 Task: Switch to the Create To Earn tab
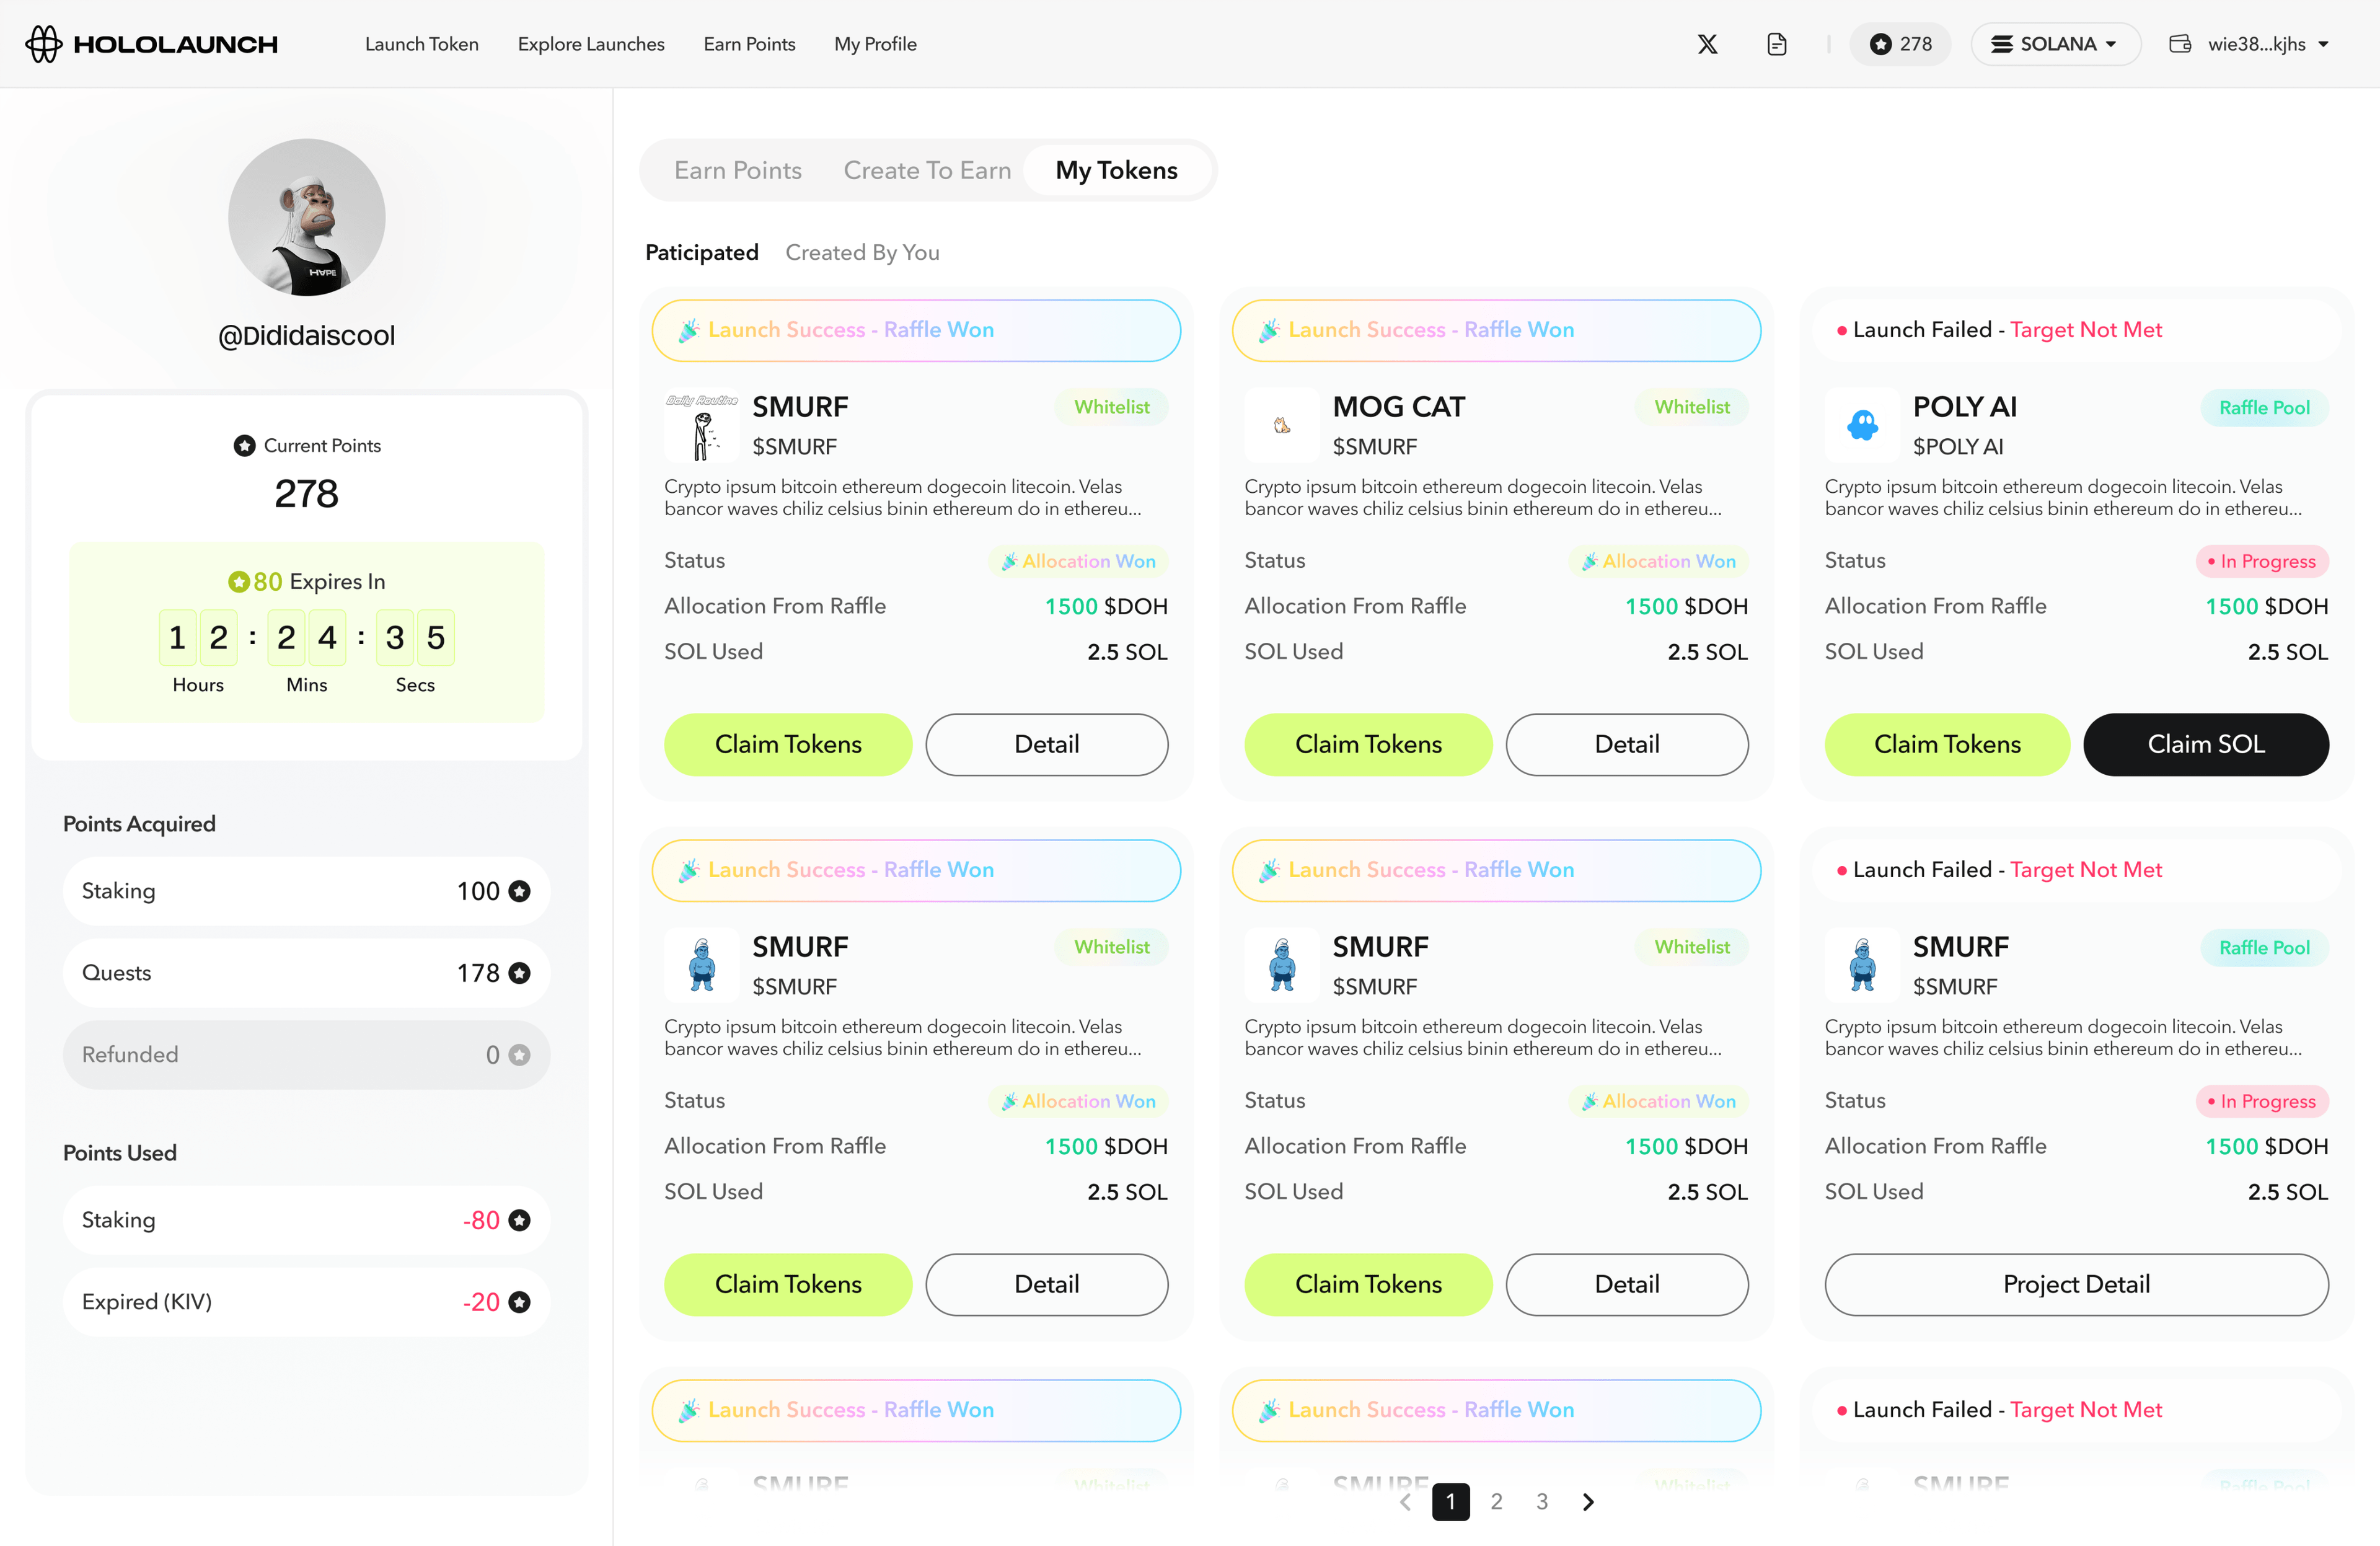coord(927,170)
